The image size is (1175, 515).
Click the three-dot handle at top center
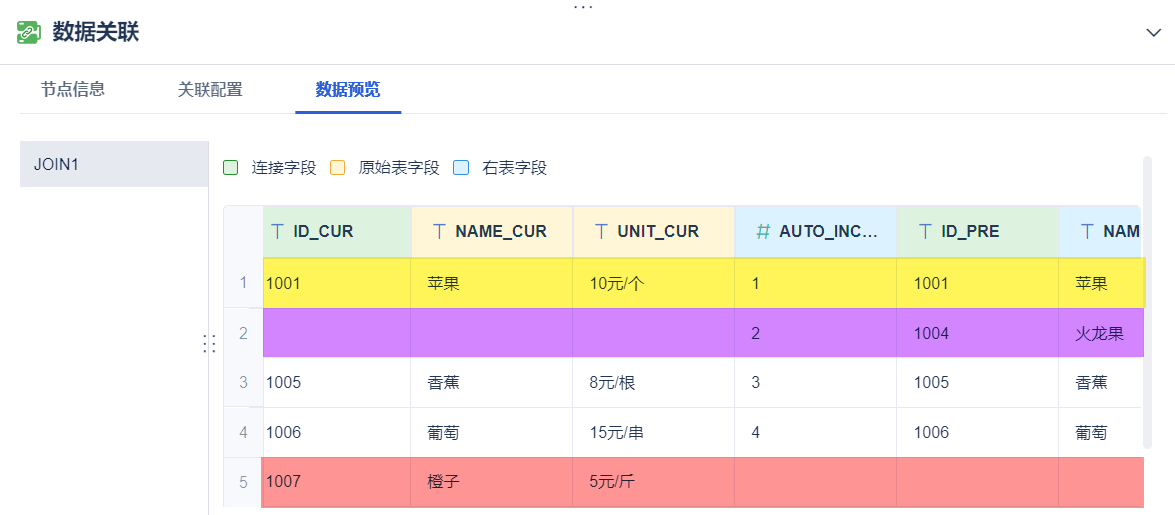(x=583, y=7)
